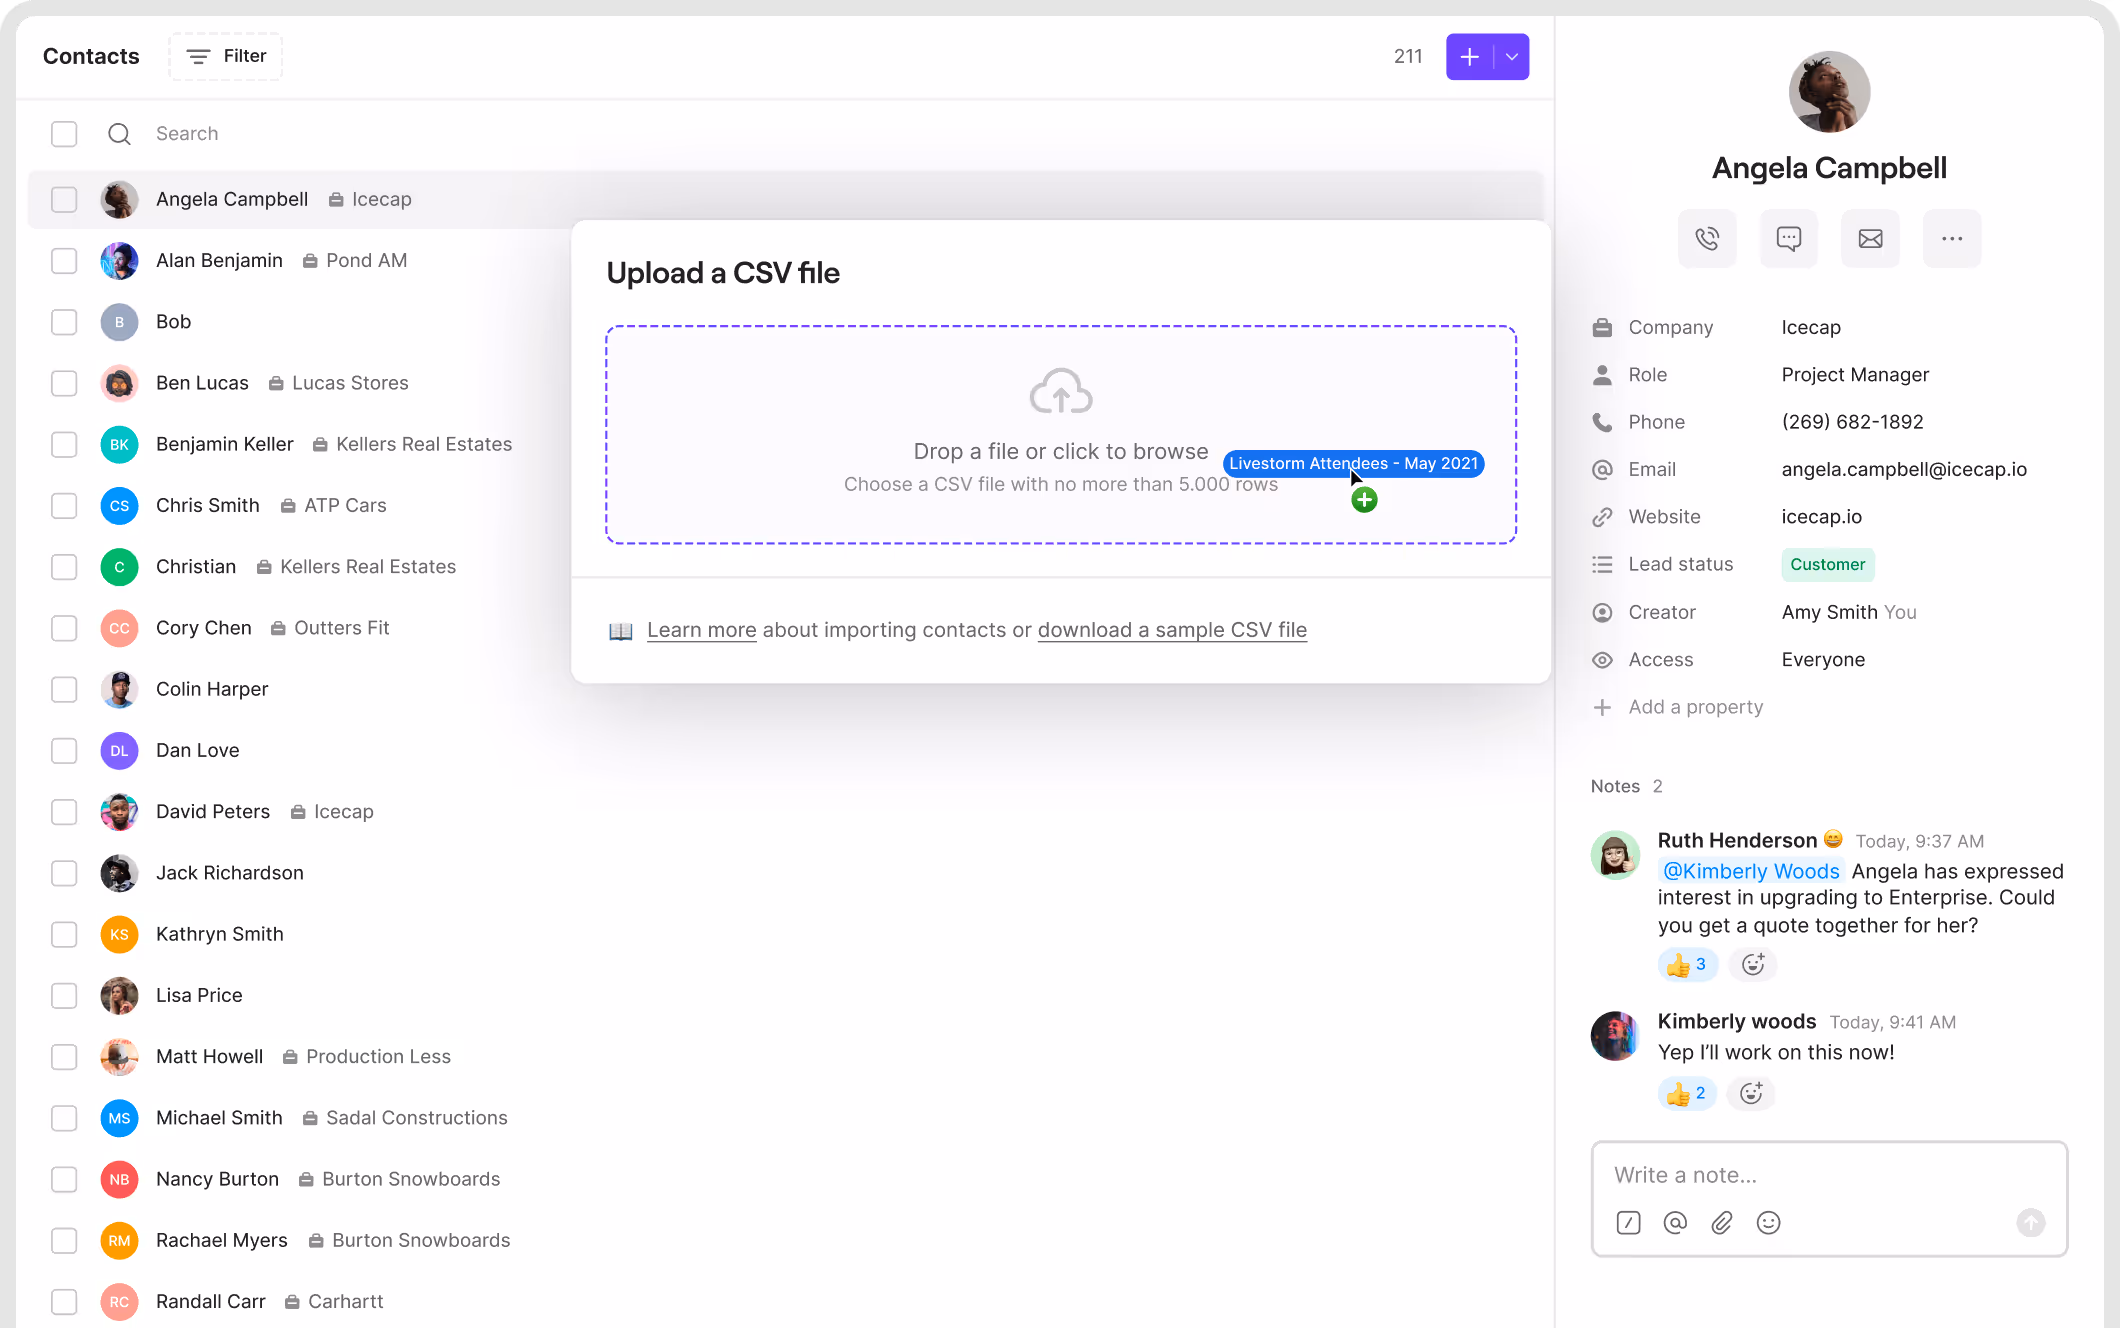
Task: Open the three-dots more options button
Action: point(1951,238)
